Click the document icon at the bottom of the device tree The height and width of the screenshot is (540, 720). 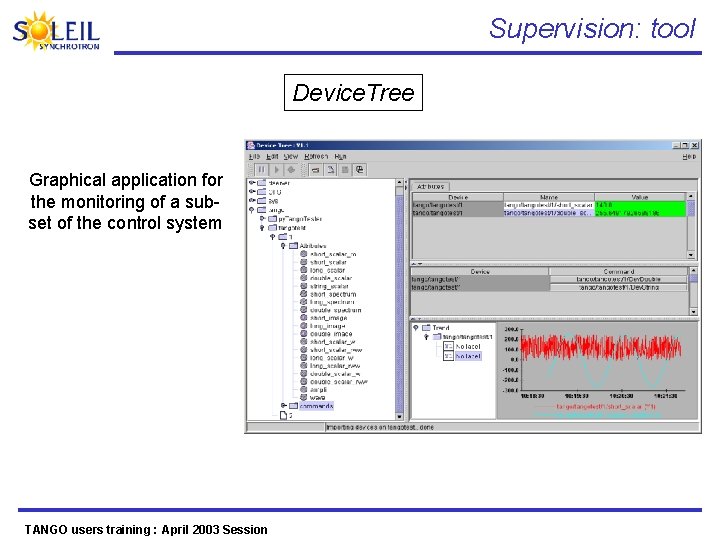pos(283,415)
